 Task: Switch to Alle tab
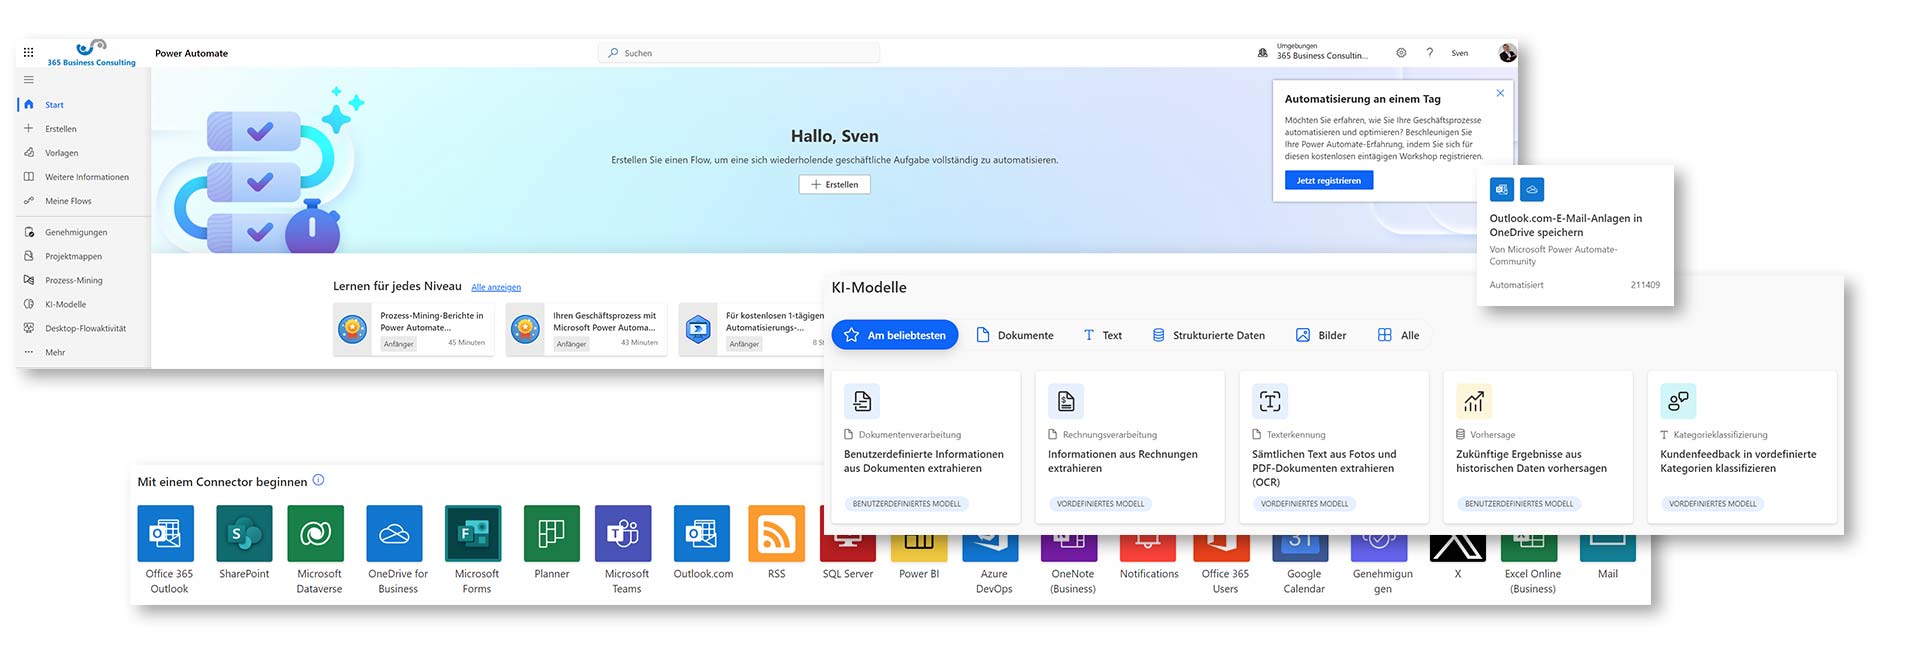pyautogui.click(x=1398, y=335)
